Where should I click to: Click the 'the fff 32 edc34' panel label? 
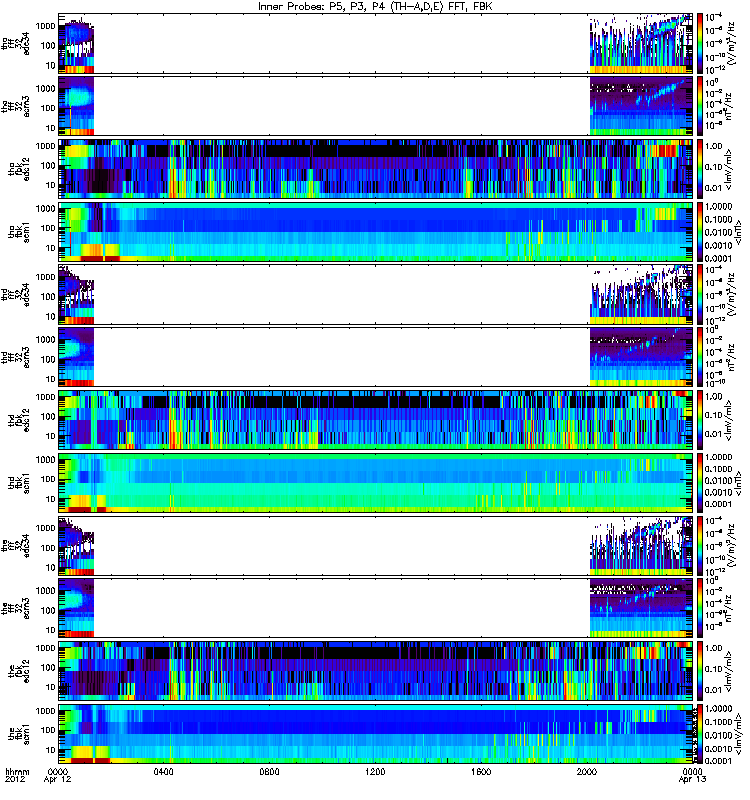click(x=16, y=545)
